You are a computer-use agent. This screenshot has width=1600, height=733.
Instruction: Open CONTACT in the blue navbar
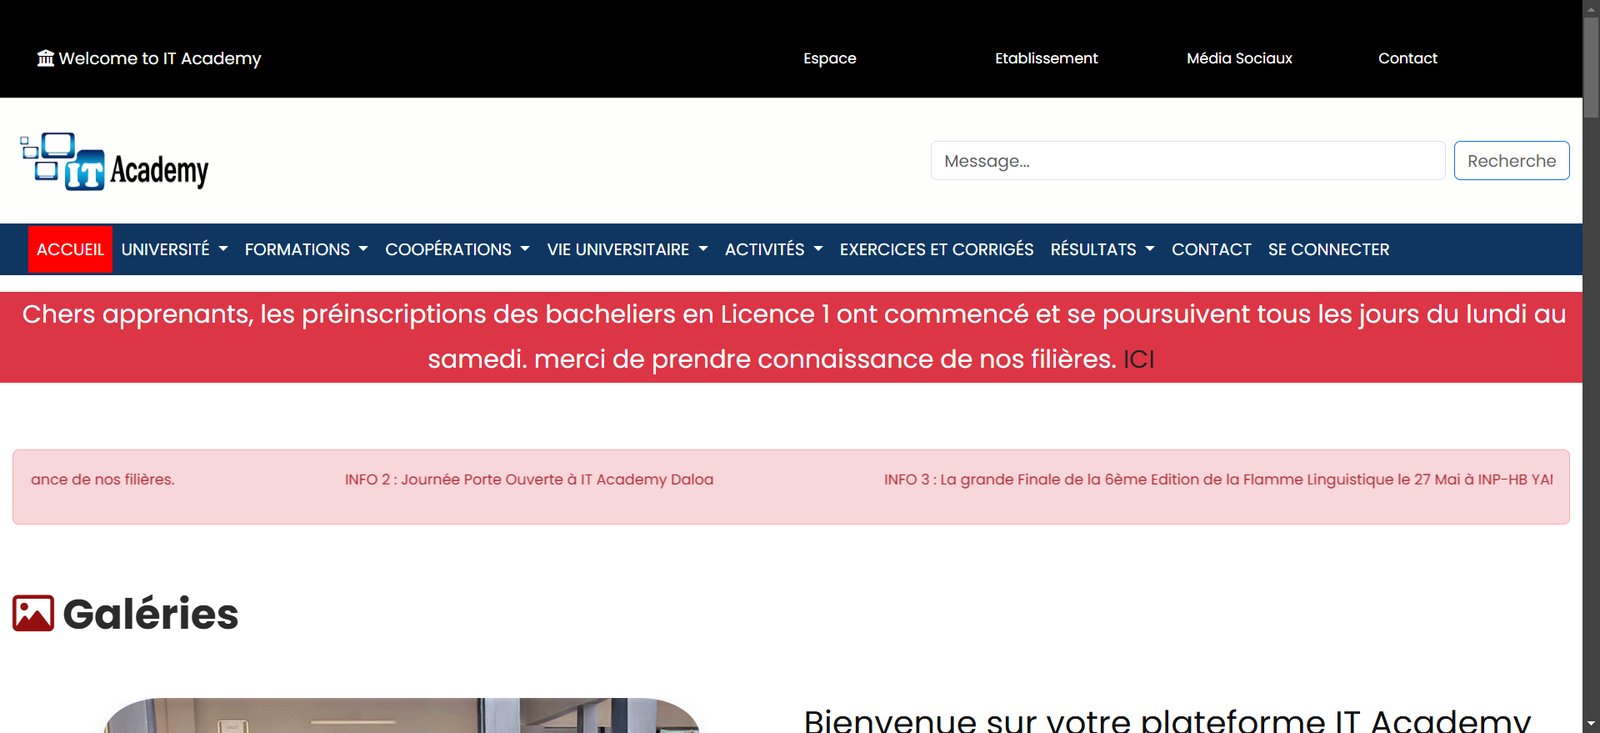[1211, 249]
